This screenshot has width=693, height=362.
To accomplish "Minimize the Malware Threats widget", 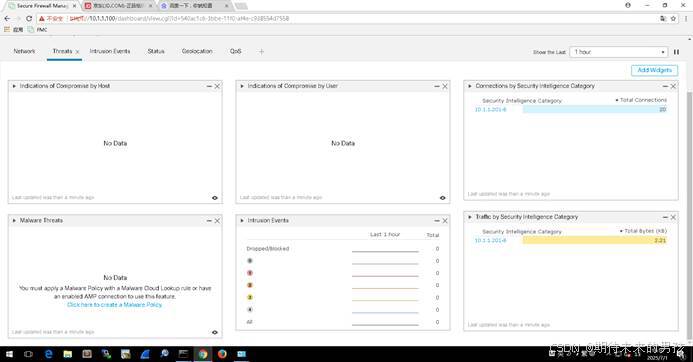I will 209,221.
